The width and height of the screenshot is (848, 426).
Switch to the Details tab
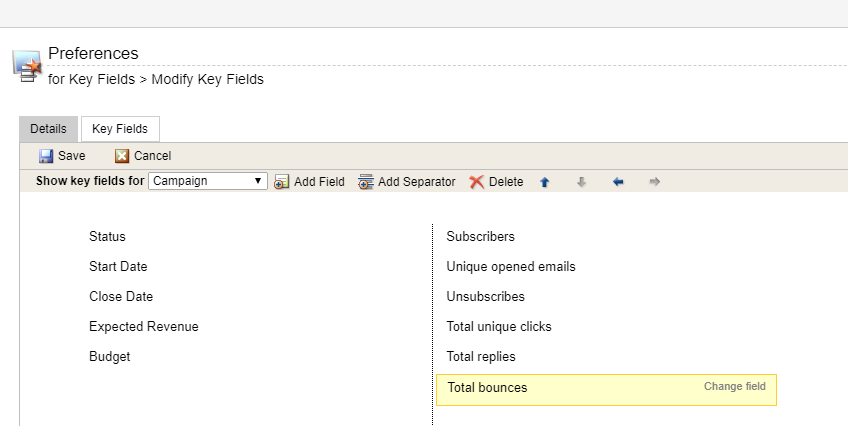point(49,129)
